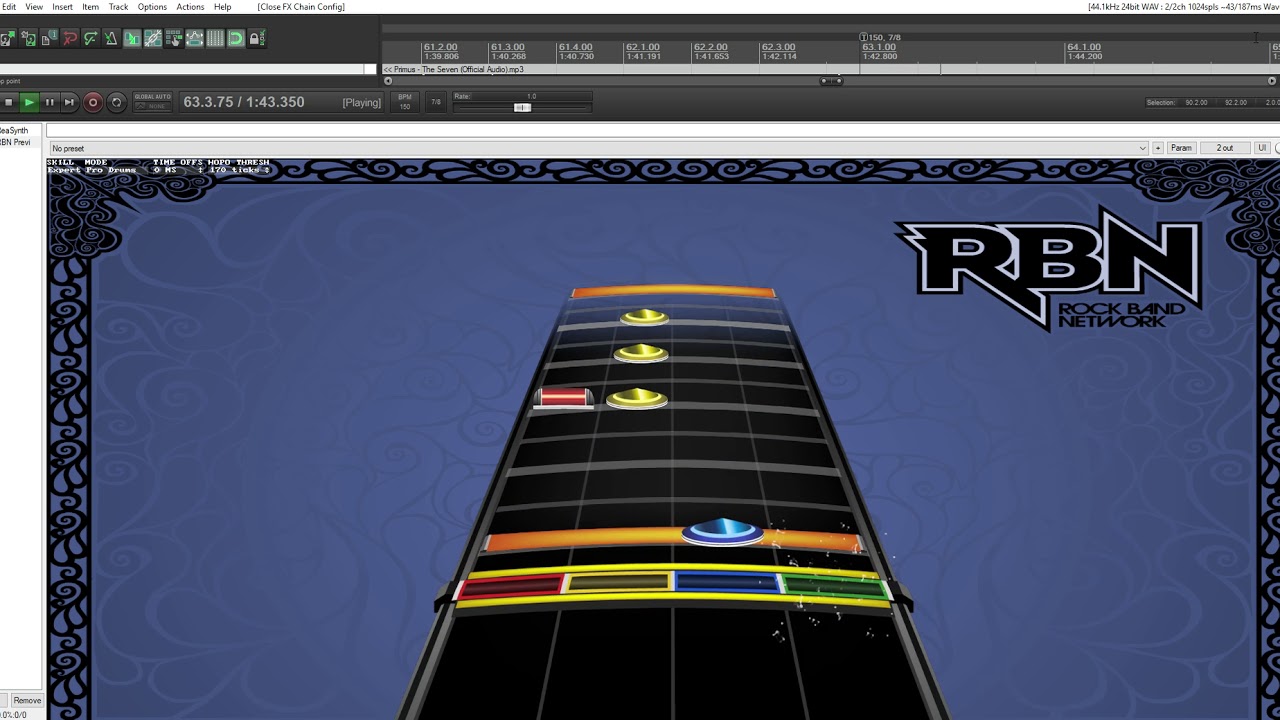Open the Actions menu
The width and height of the screenshot is (1280, 720).
point(190,7)
